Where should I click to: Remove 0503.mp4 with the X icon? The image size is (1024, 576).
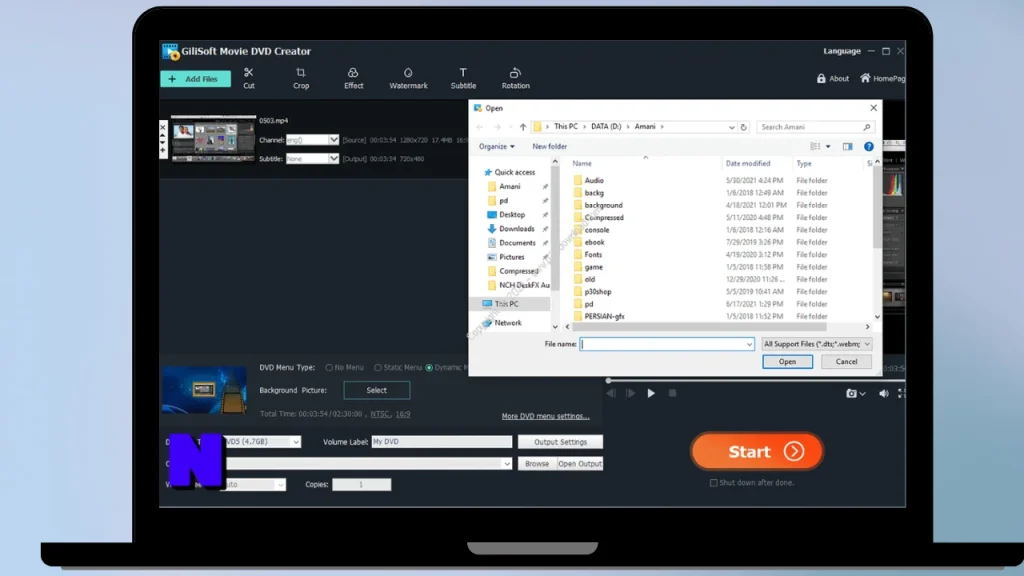[x=163, y=127]
